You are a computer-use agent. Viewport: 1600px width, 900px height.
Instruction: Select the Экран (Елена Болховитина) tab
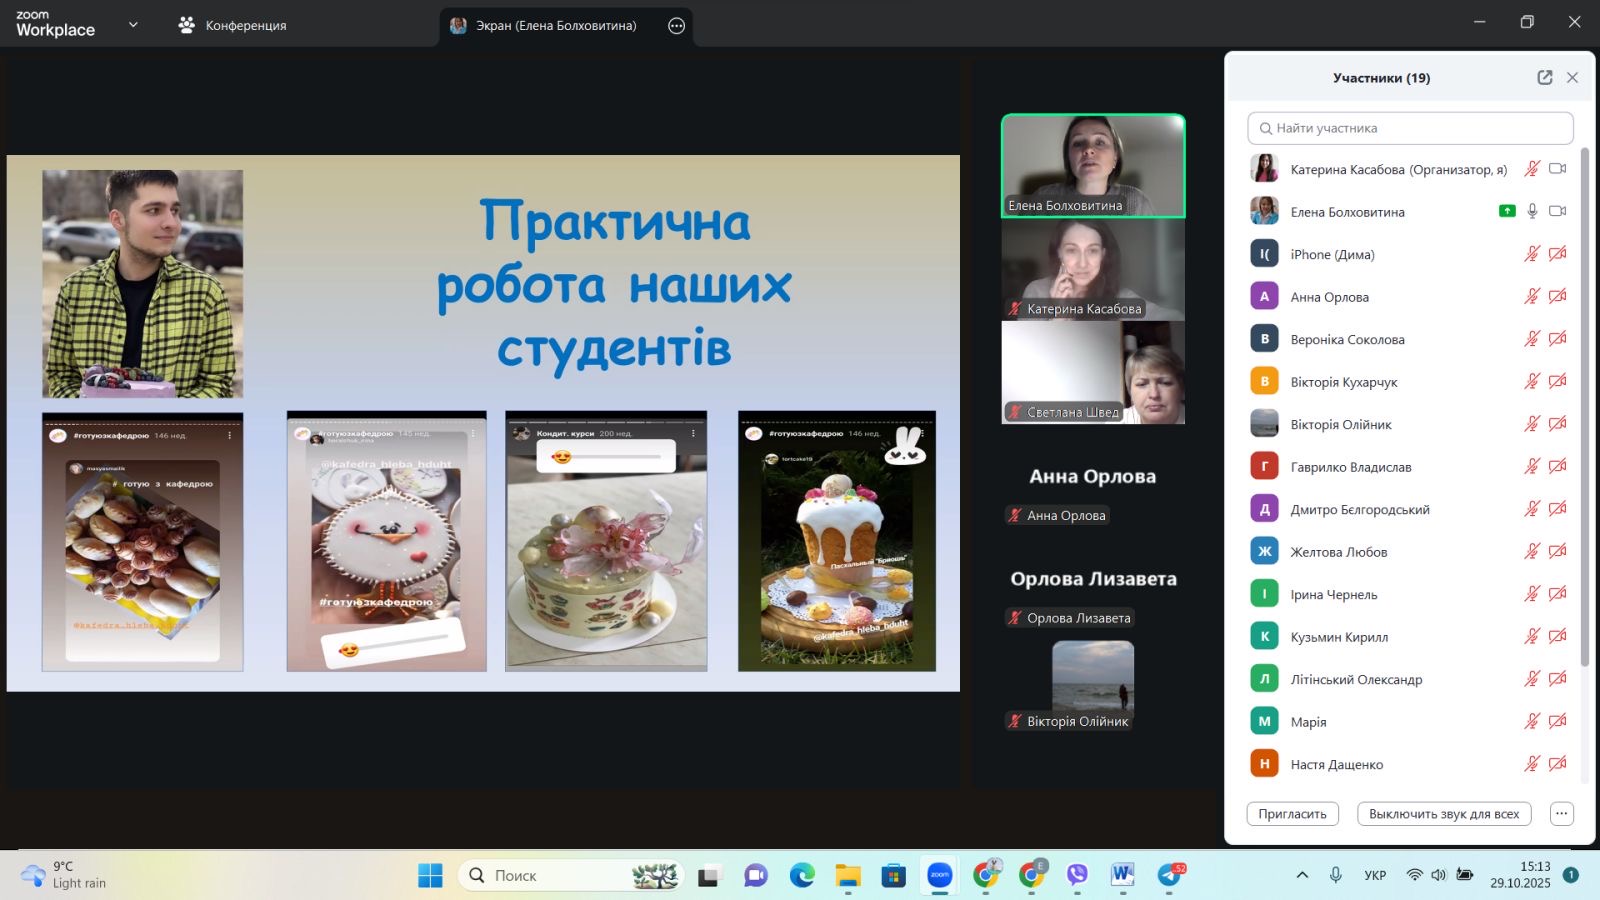(555, 26)
